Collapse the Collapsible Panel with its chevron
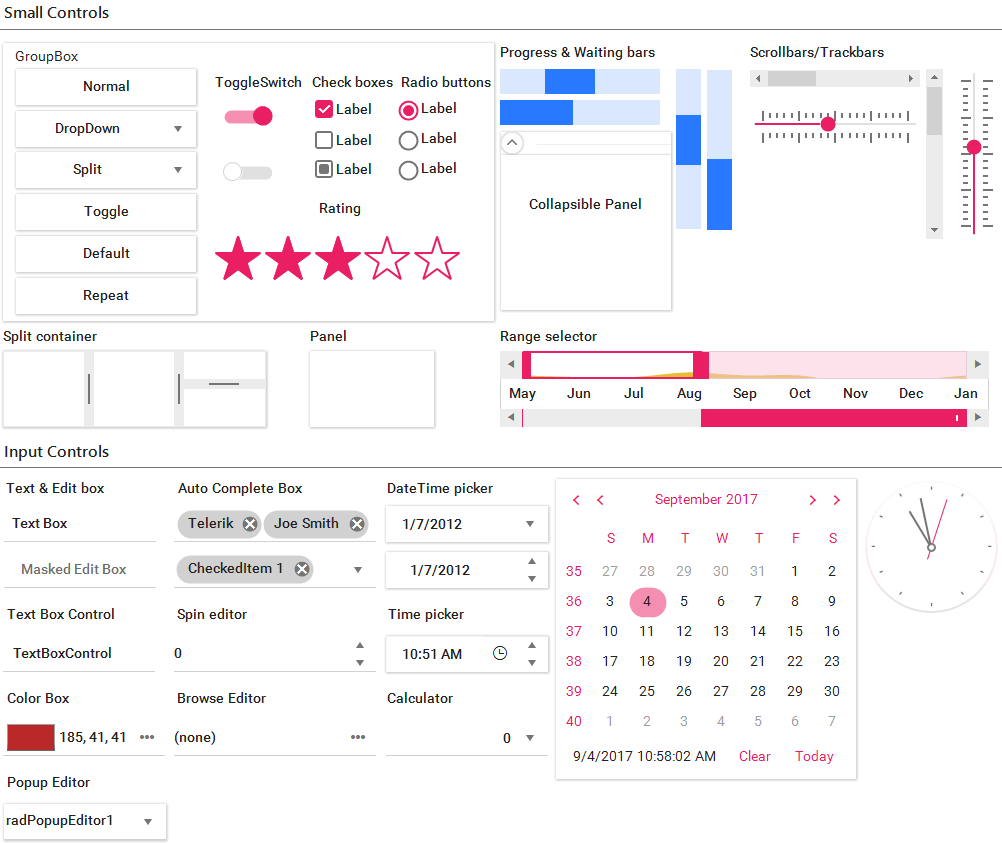This screenshot has height=843, width=1002. (512, 143)
